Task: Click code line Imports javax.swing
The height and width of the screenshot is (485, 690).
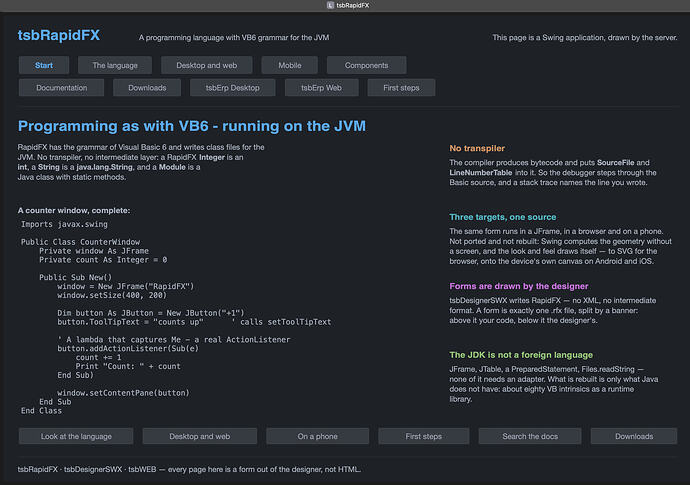Action: point(64,224)
